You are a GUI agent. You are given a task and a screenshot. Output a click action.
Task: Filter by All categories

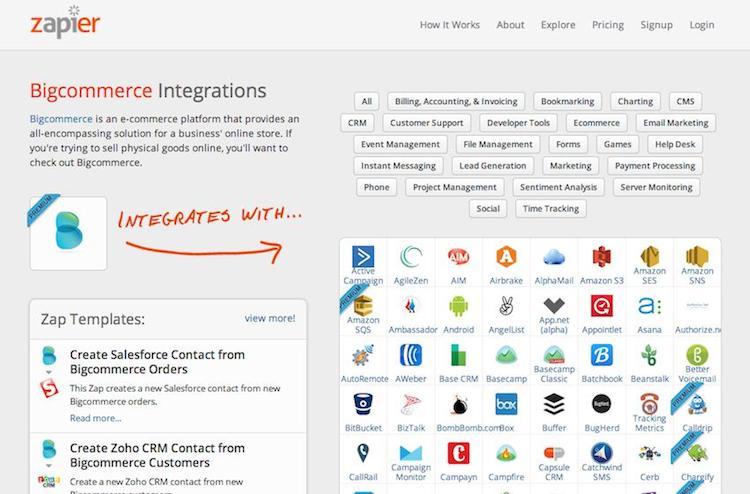coord(367,101)
